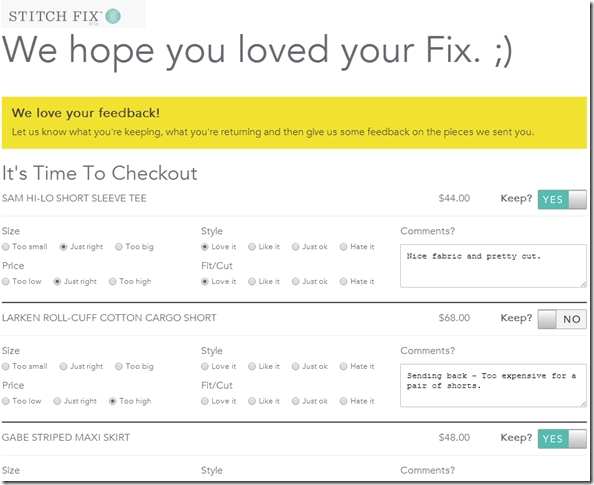Click the Stitch Fix logo icon

pos(113,16)
